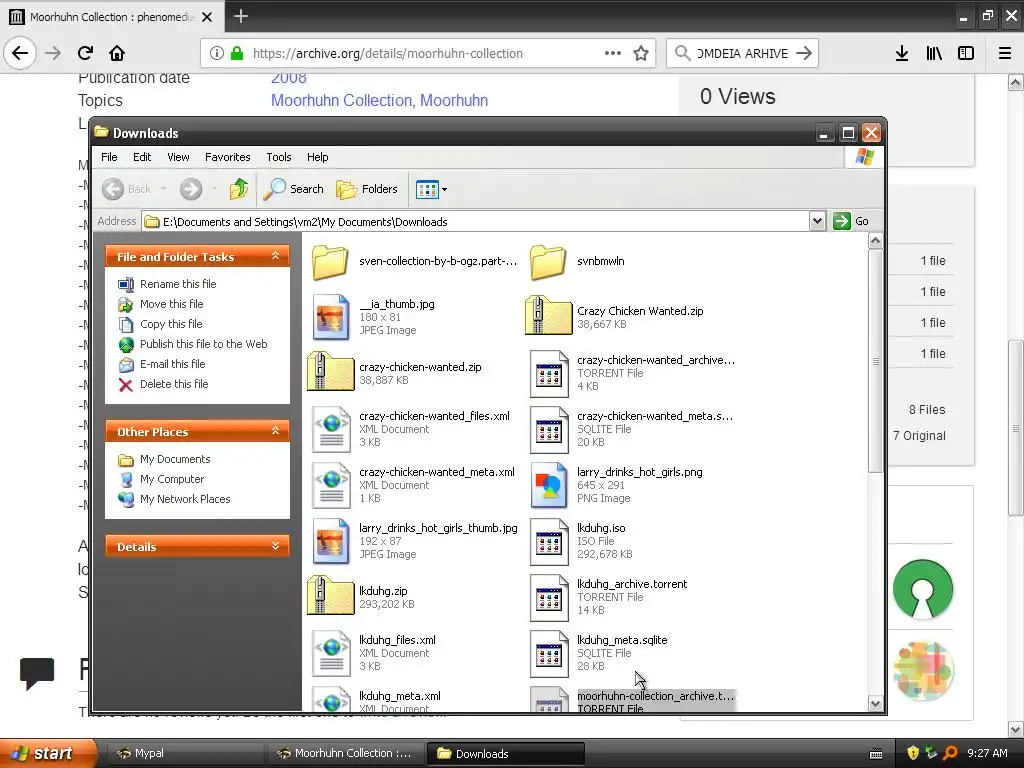Click E-mail this file

[172, 364]
